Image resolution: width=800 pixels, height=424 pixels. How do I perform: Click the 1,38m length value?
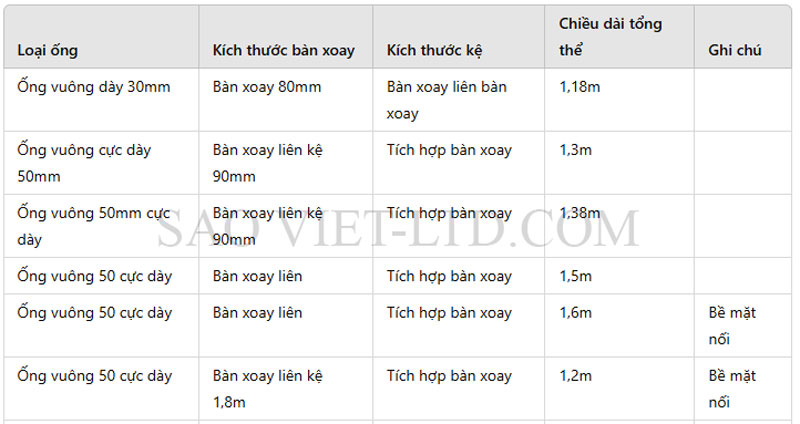(x=581, y=213)
